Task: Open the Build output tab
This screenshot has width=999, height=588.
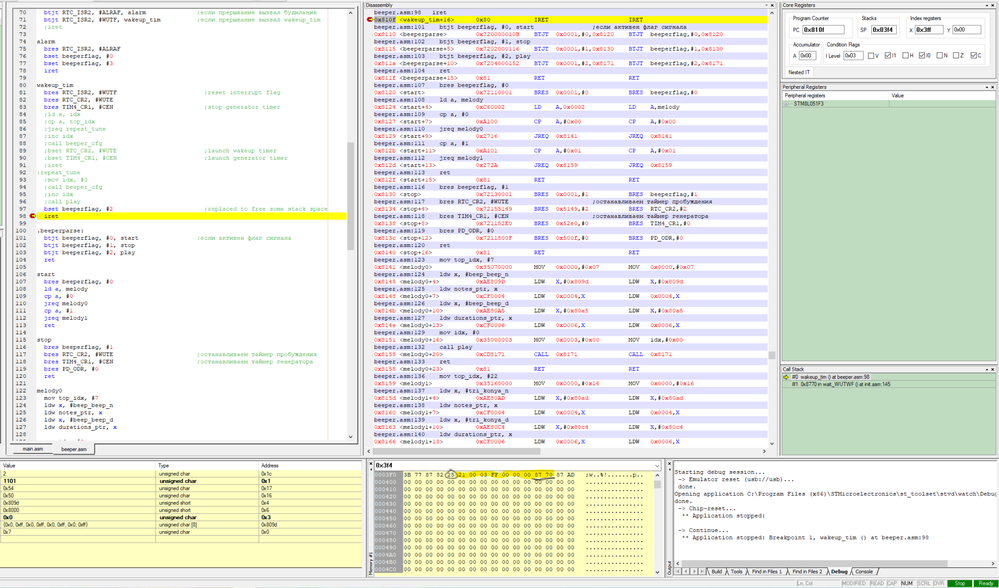Action: coord(717,571)
